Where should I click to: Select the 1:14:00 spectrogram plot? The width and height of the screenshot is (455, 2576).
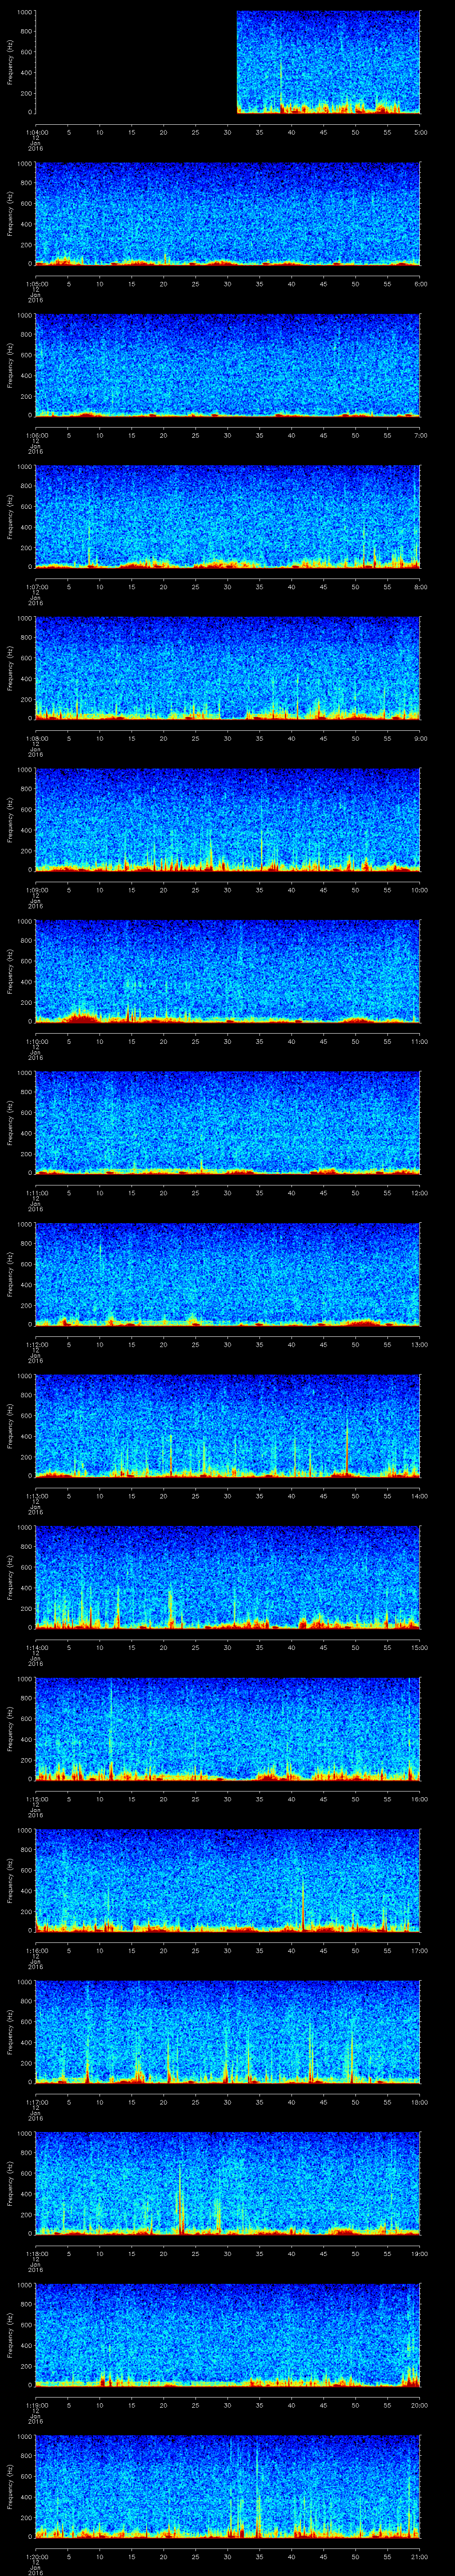(x=227, y=1576)
